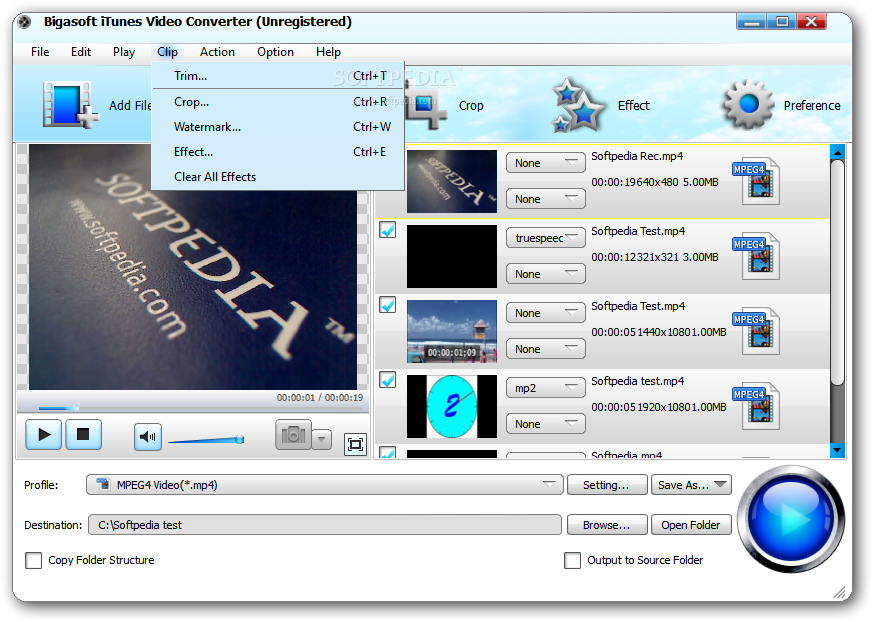Toggle checkbox for 321x321 Softpedia Test.mp4

[x=388, y=230]
